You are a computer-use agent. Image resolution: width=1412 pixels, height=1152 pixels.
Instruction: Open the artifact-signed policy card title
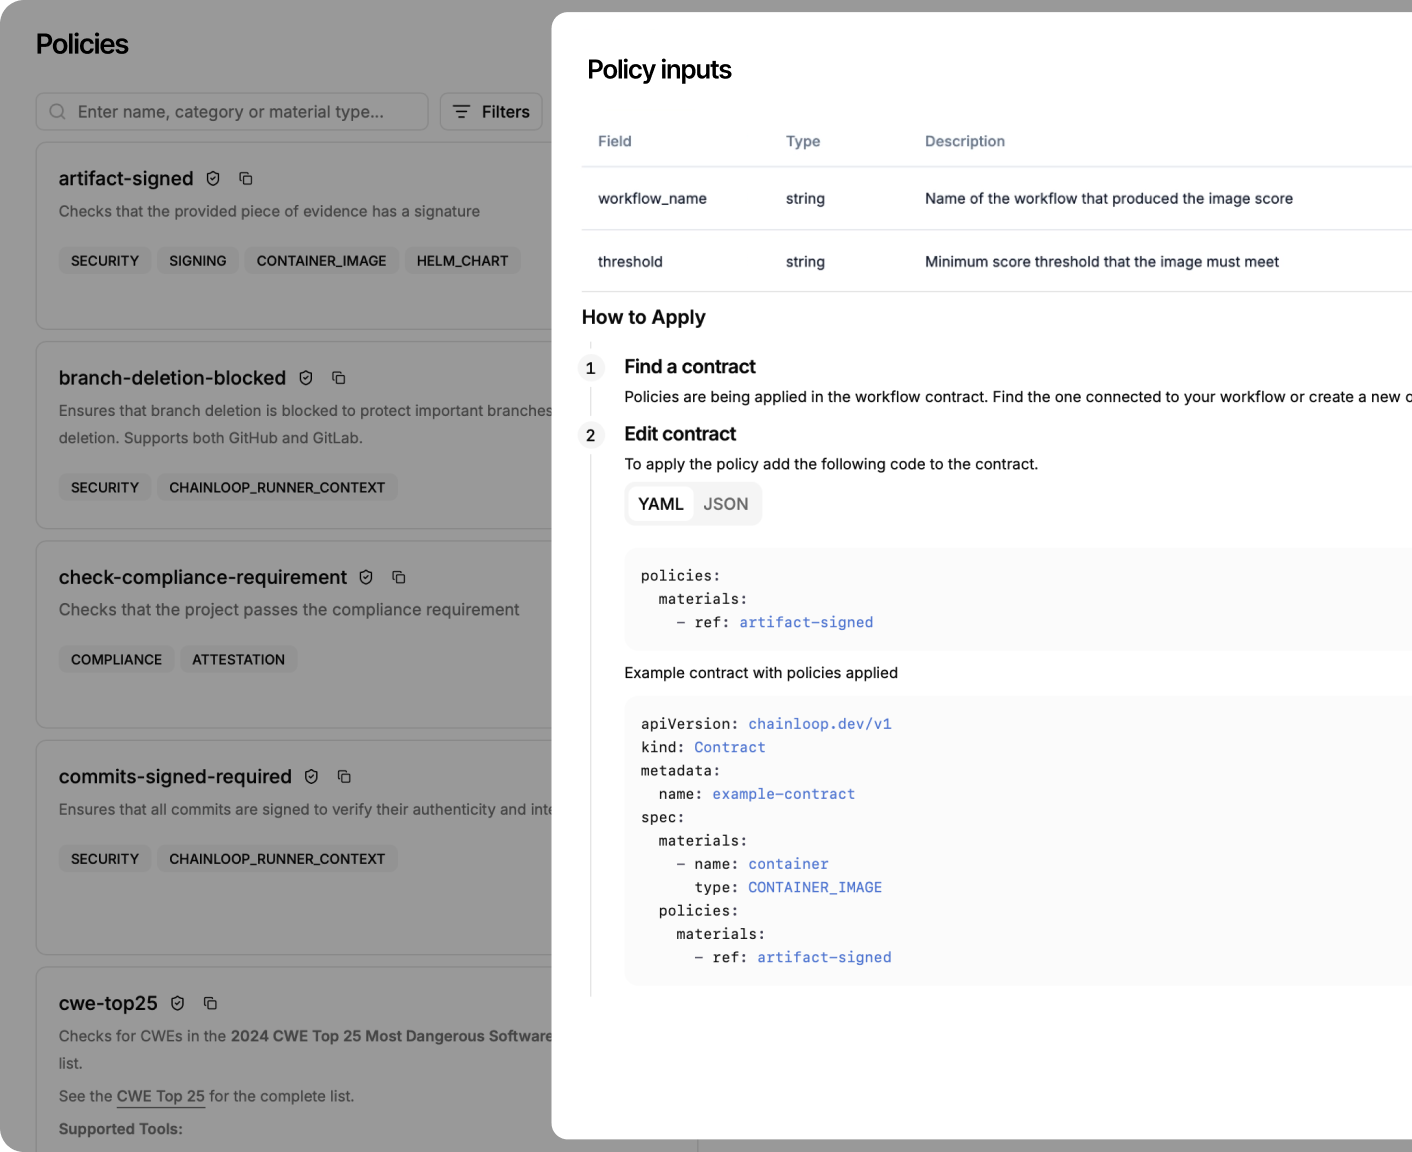pos(126,179)
